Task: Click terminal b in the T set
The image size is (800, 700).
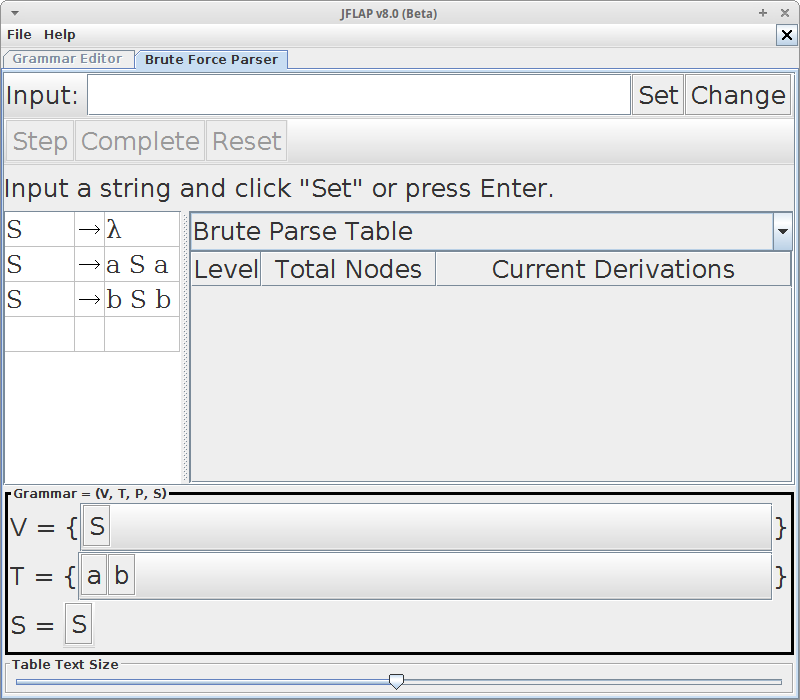Action: [x=121, y=576]
